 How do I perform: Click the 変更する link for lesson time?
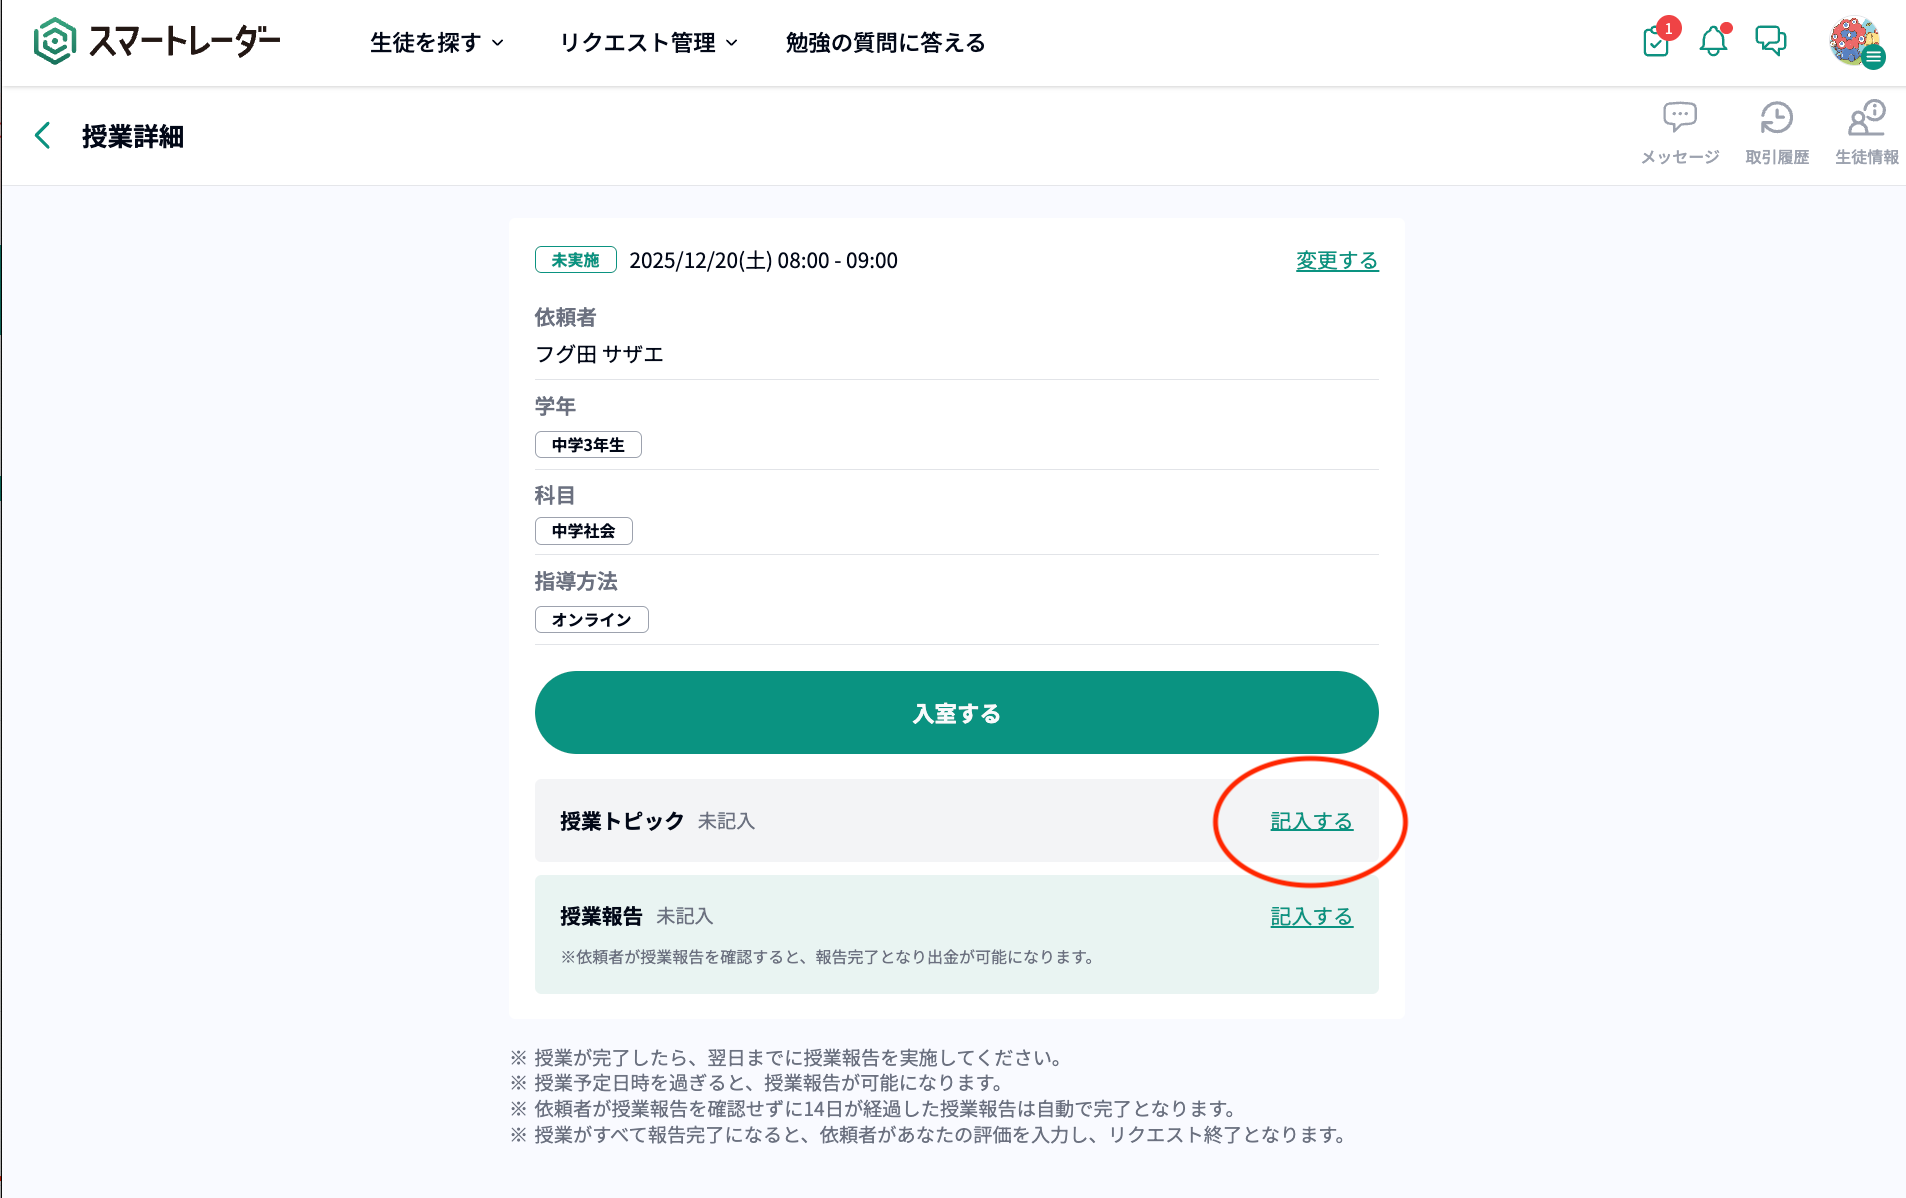(1336, 261)
